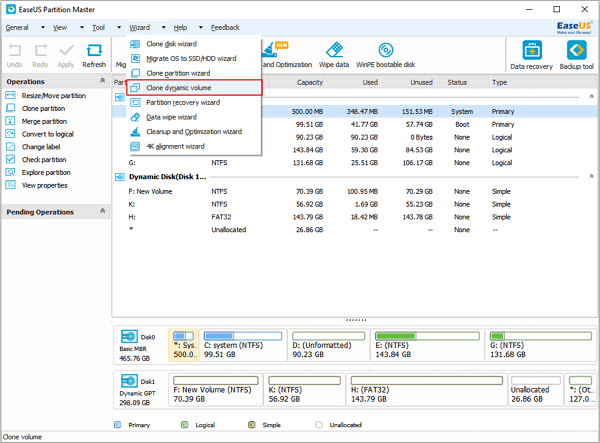Select the H: FAT32 volume row

pyautogui.click(x=354, y=217)
